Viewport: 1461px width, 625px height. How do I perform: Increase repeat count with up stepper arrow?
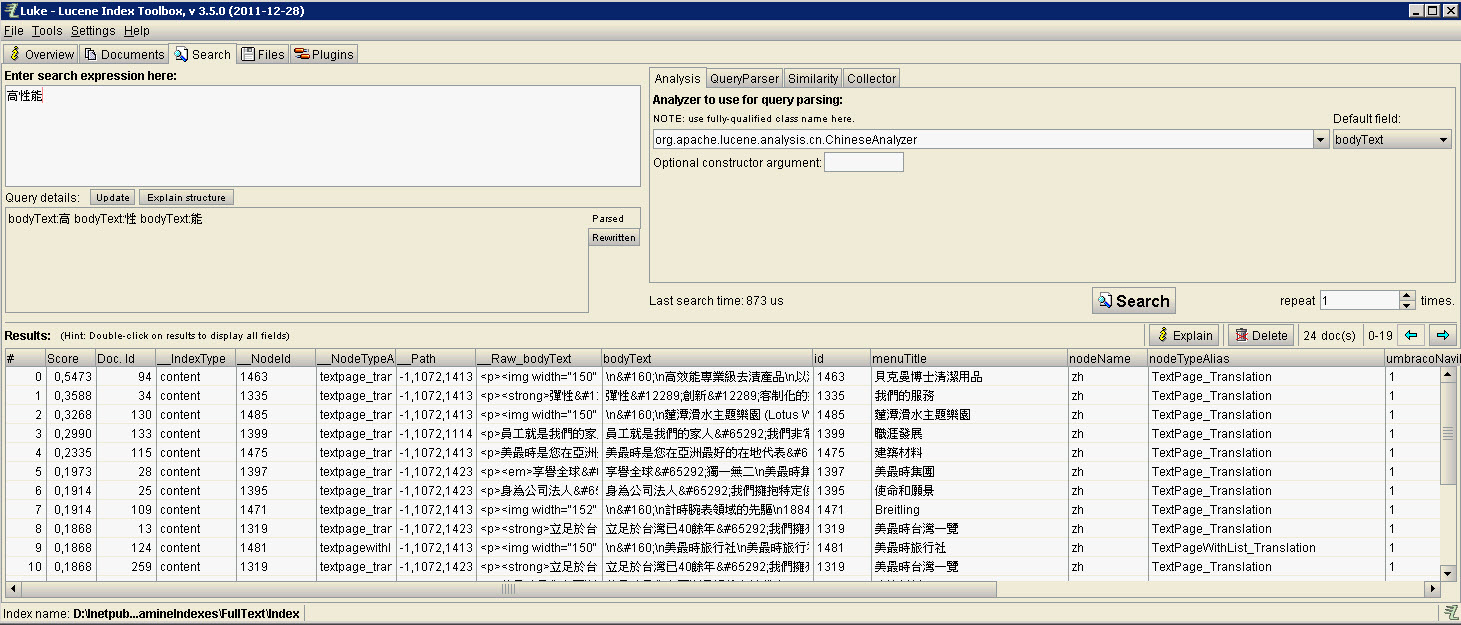[x=1407, y=296]
